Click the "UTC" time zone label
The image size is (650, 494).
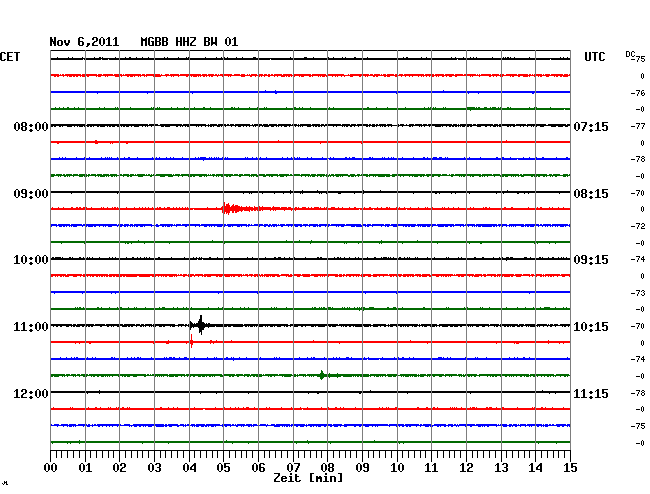(x=594, y=57)
